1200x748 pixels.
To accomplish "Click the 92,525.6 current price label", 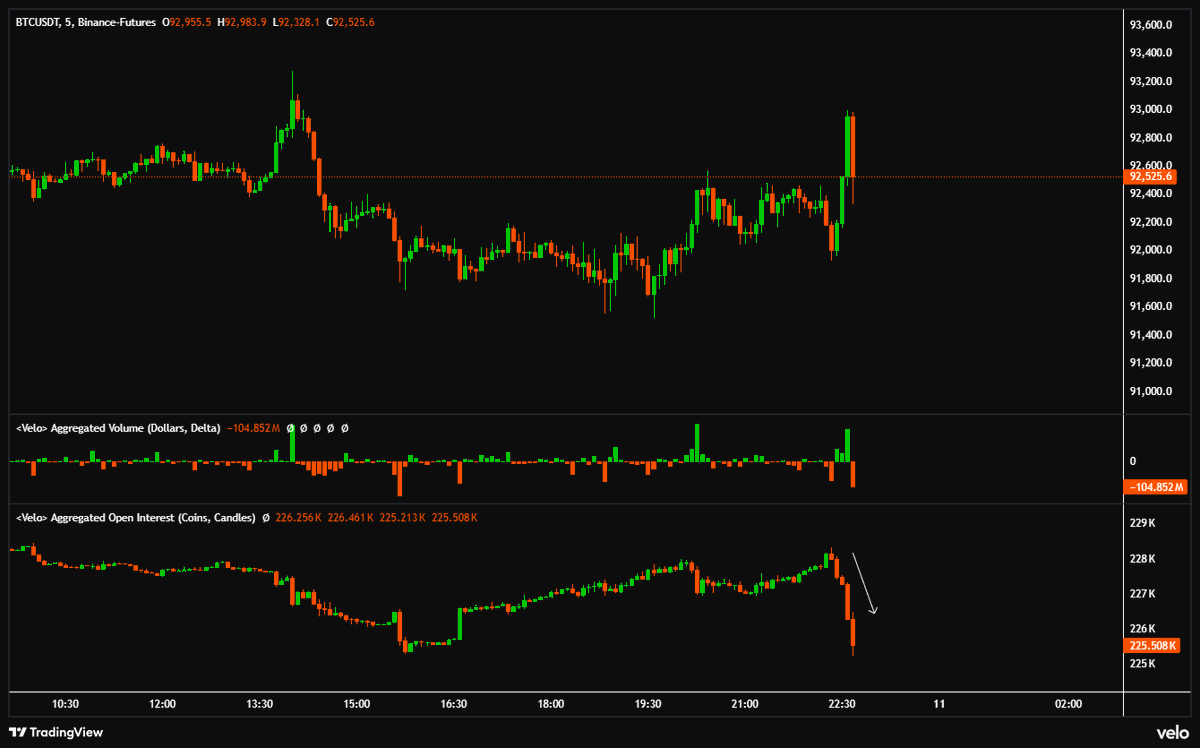I will (1151, 177).
